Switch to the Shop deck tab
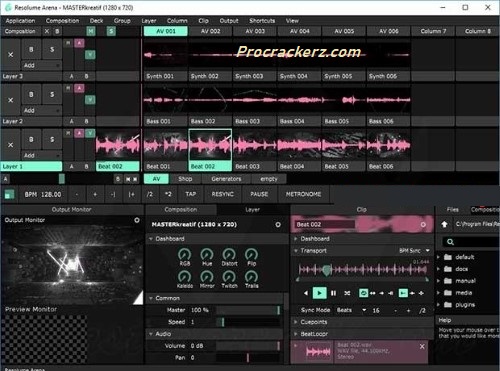 (185, 179)
